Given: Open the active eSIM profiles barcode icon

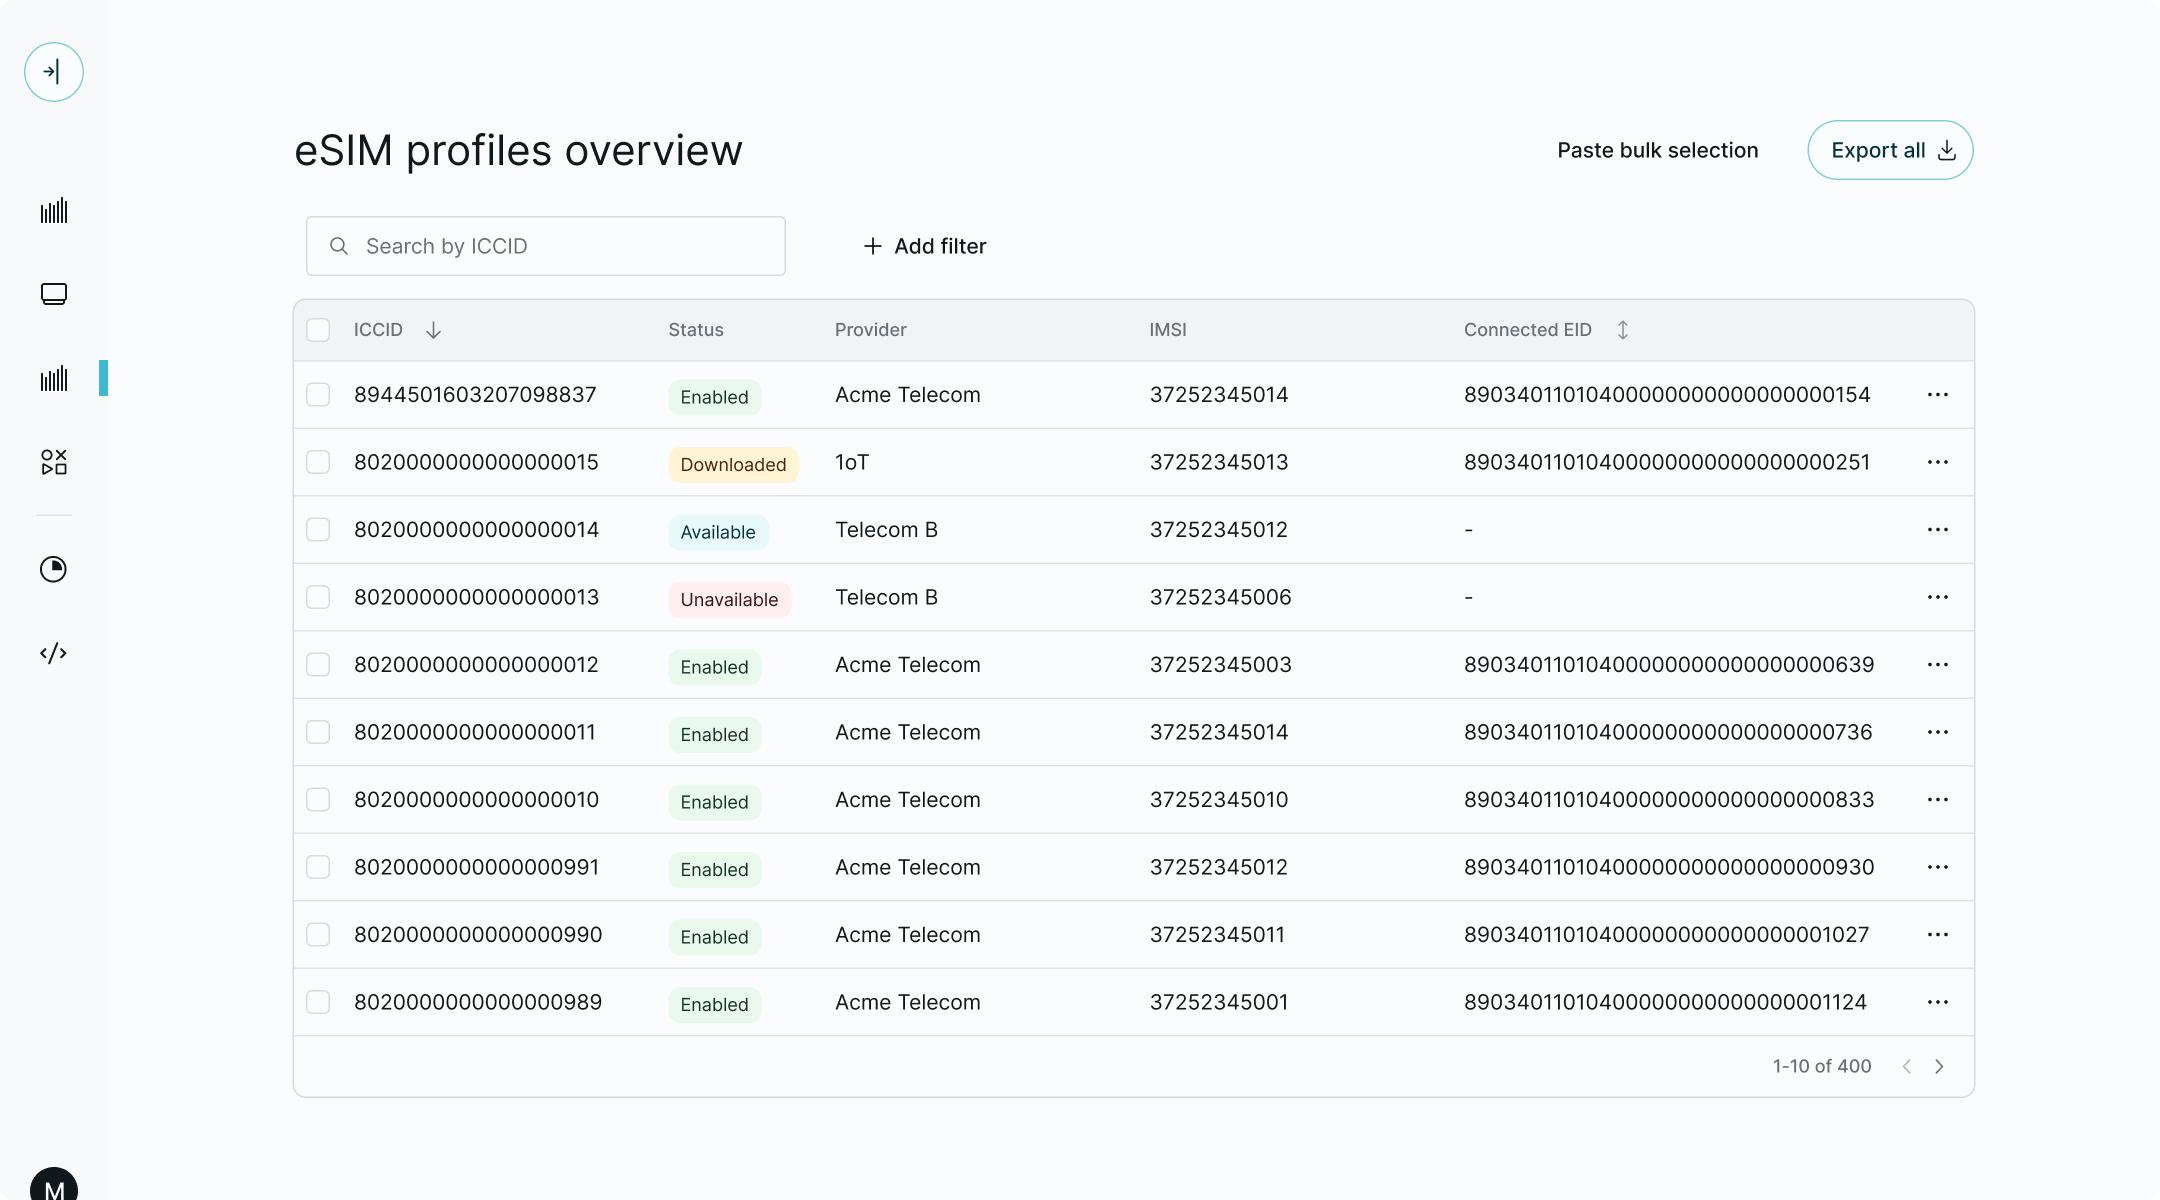Looking at the screenshot, I should pos(54,378).
